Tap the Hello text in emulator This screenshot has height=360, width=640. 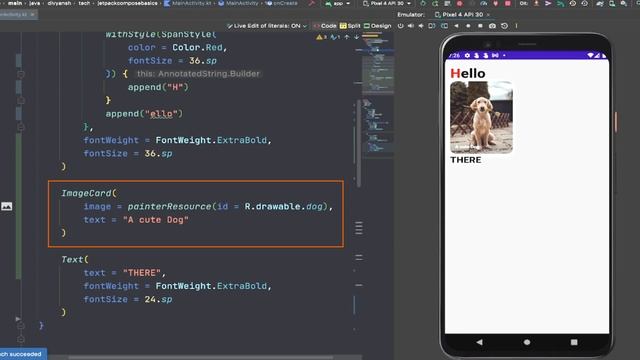[x=468, y=73]
